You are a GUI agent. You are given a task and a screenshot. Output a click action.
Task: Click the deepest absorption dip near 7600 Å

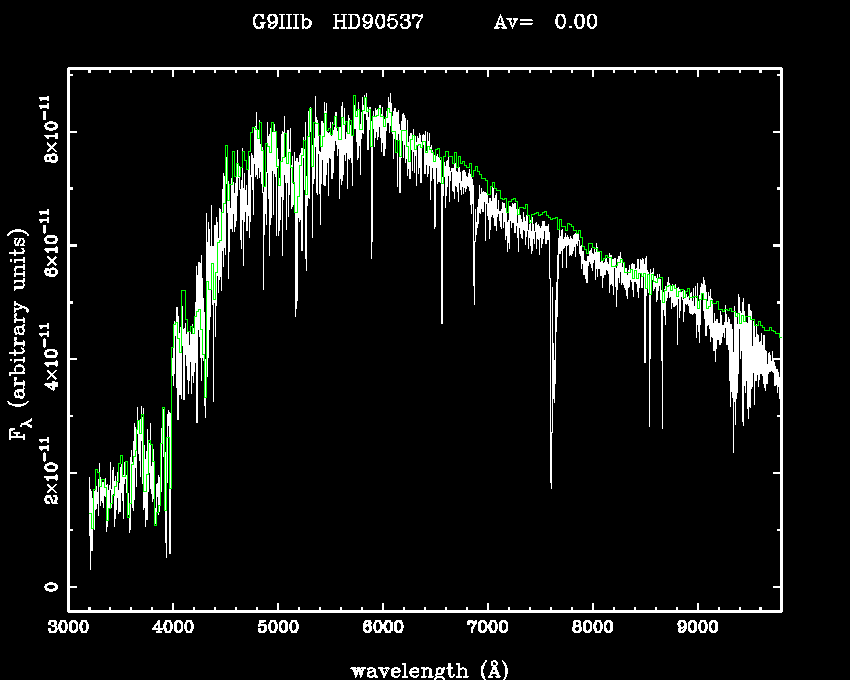click(551, 486)
